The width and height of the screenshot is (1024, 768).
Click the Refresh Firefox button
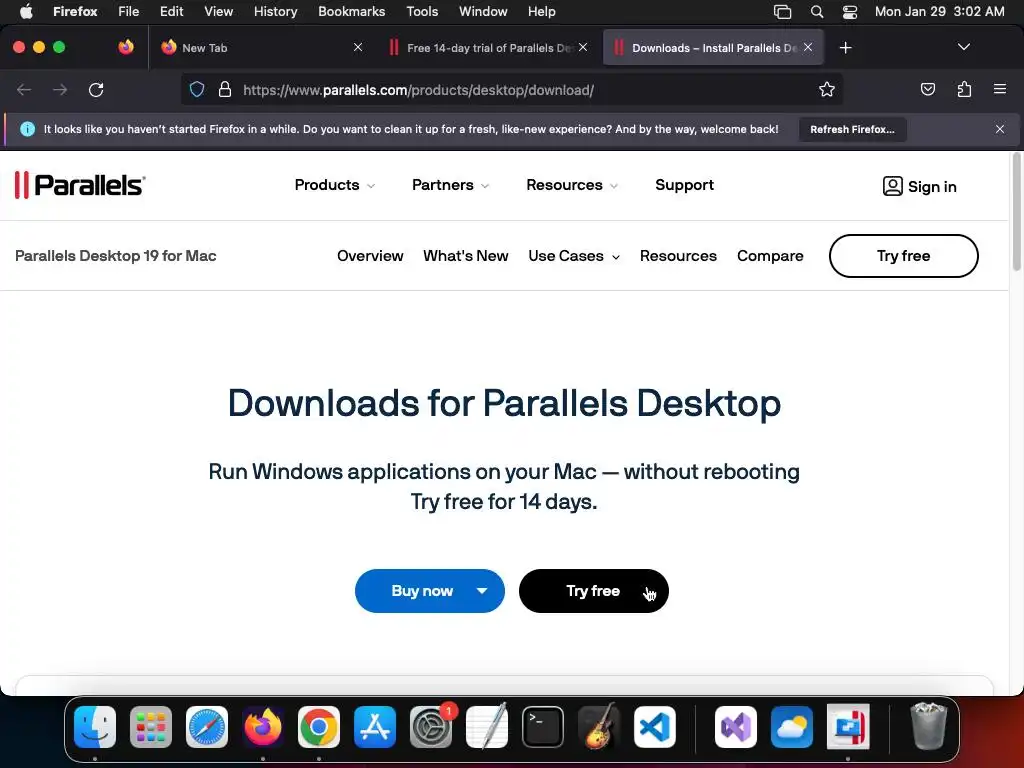pos(852,129)
